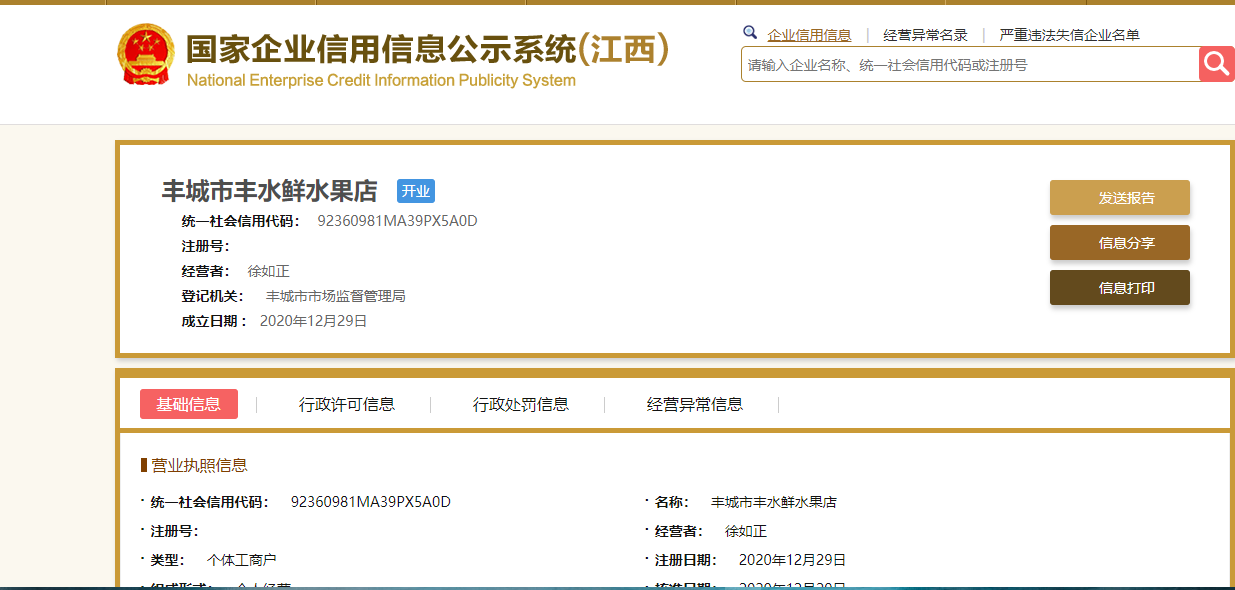Select 企业信用信息 search category

[x=809, y=35]
